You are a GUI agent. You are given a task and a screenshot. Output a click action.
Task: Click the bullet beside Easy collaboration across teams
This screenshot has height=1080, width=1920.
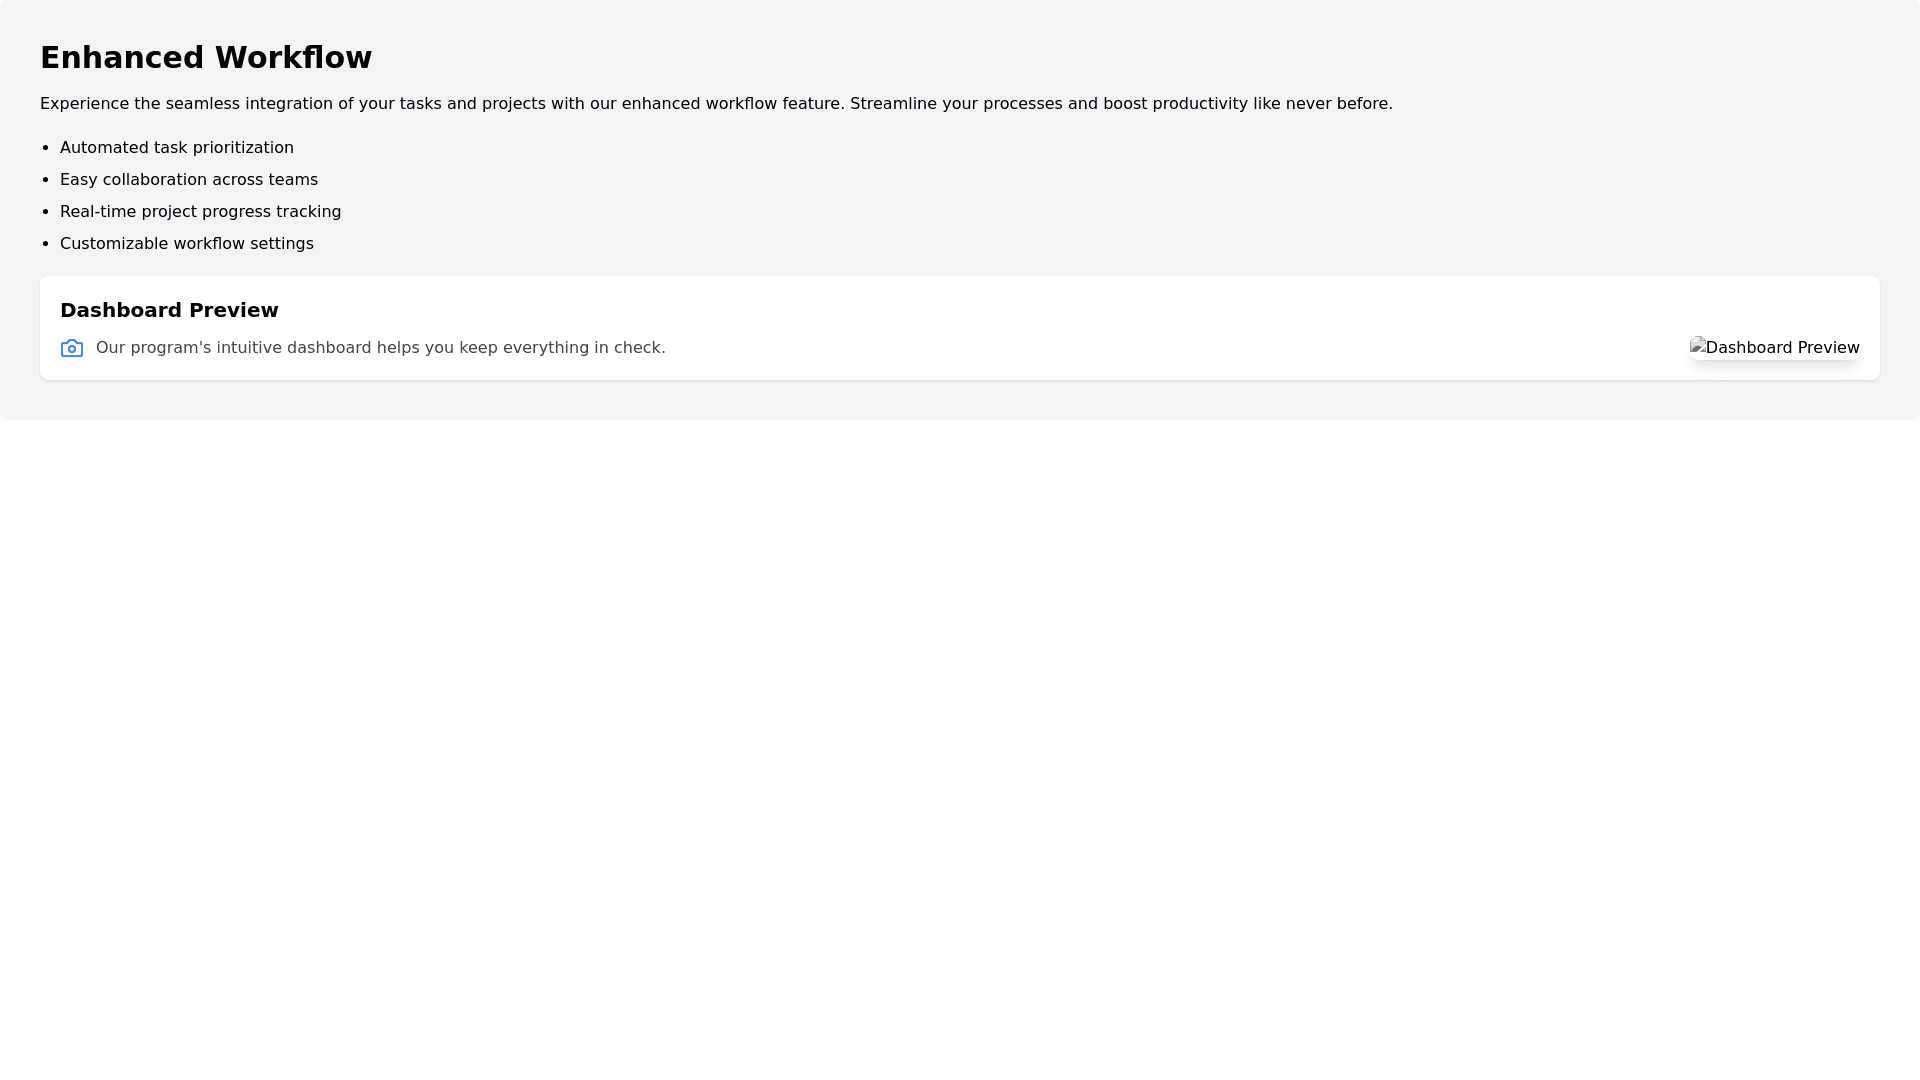pyautogui.click(x=47, y=180)
